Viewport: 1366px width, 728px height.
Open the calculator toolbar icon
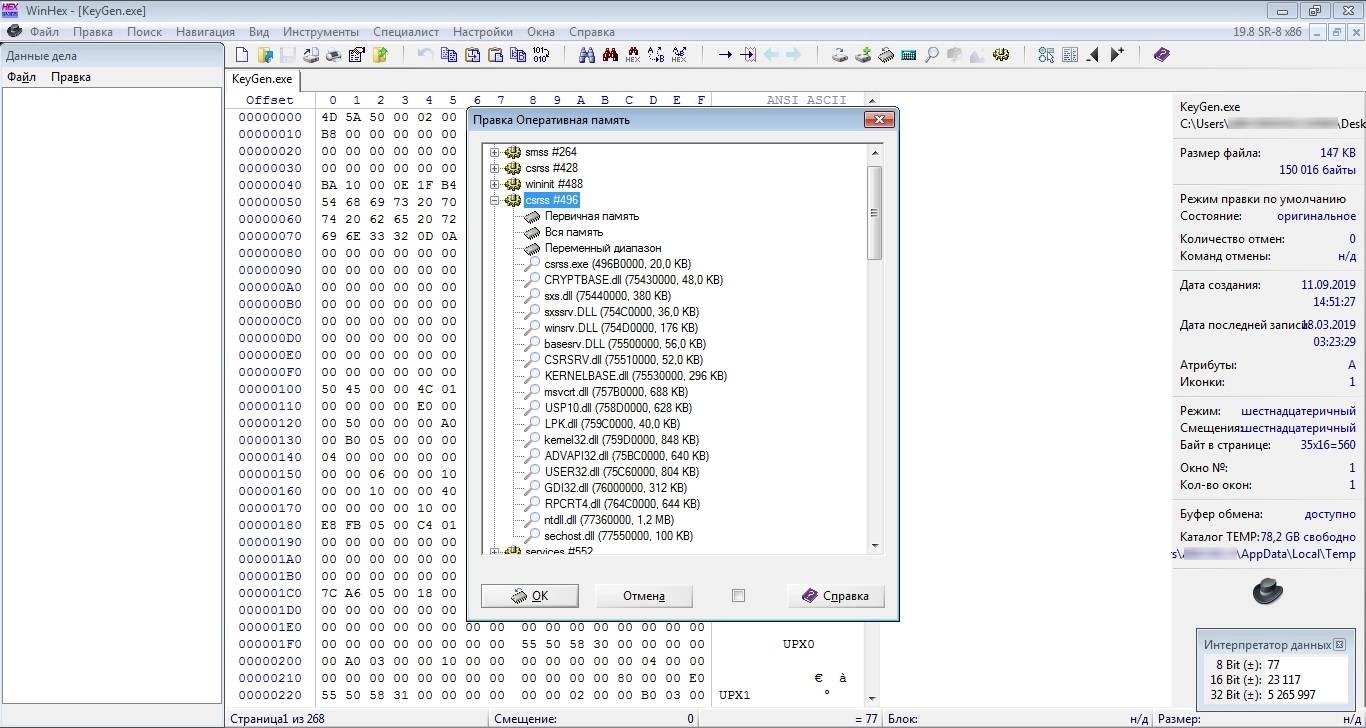pyautogui.click(x=909, y=55)
